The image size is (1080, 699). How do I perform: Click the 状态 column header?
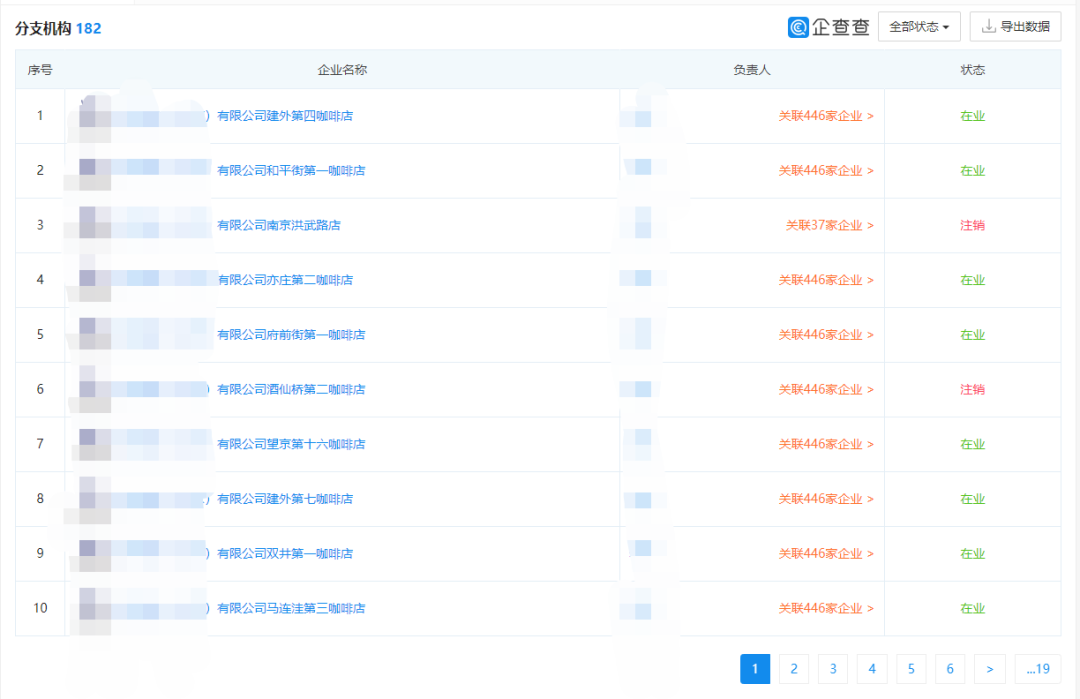click(972, 70)
